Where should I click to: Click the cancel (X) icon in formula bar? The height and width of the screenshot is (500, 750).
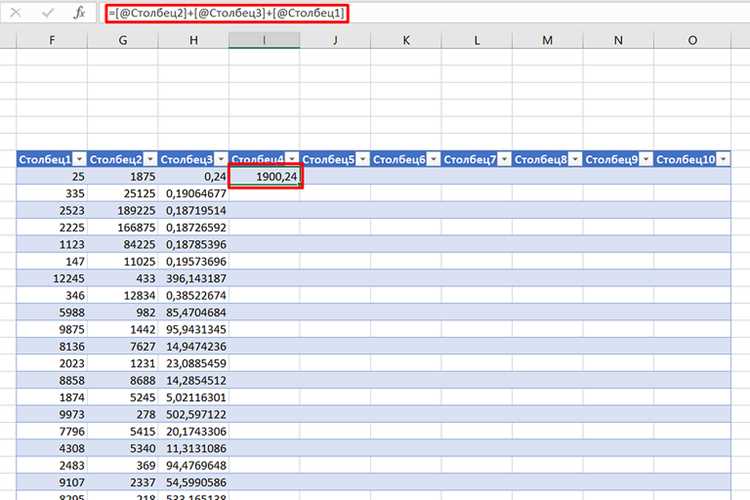(15, 13)
